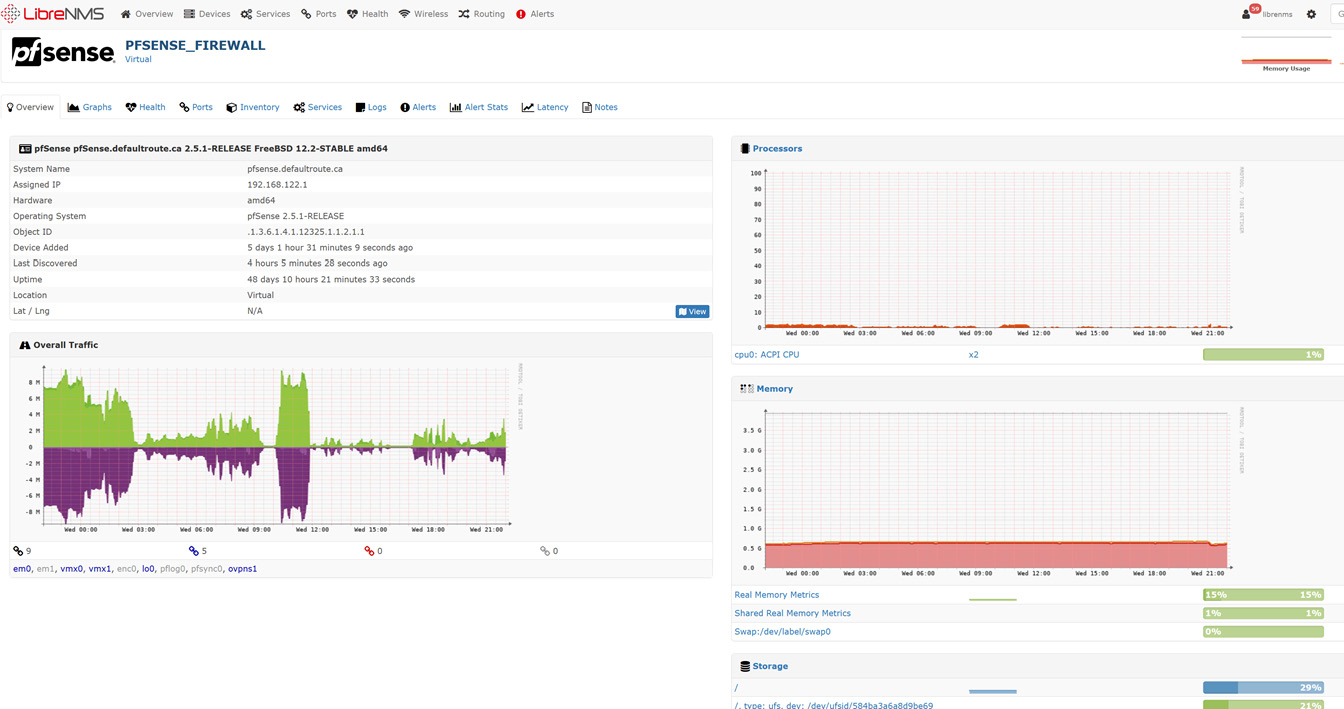The image size is (1344, 709).
Task: Click the cpu0 1% usage bar
Action: click(1263, 355)
